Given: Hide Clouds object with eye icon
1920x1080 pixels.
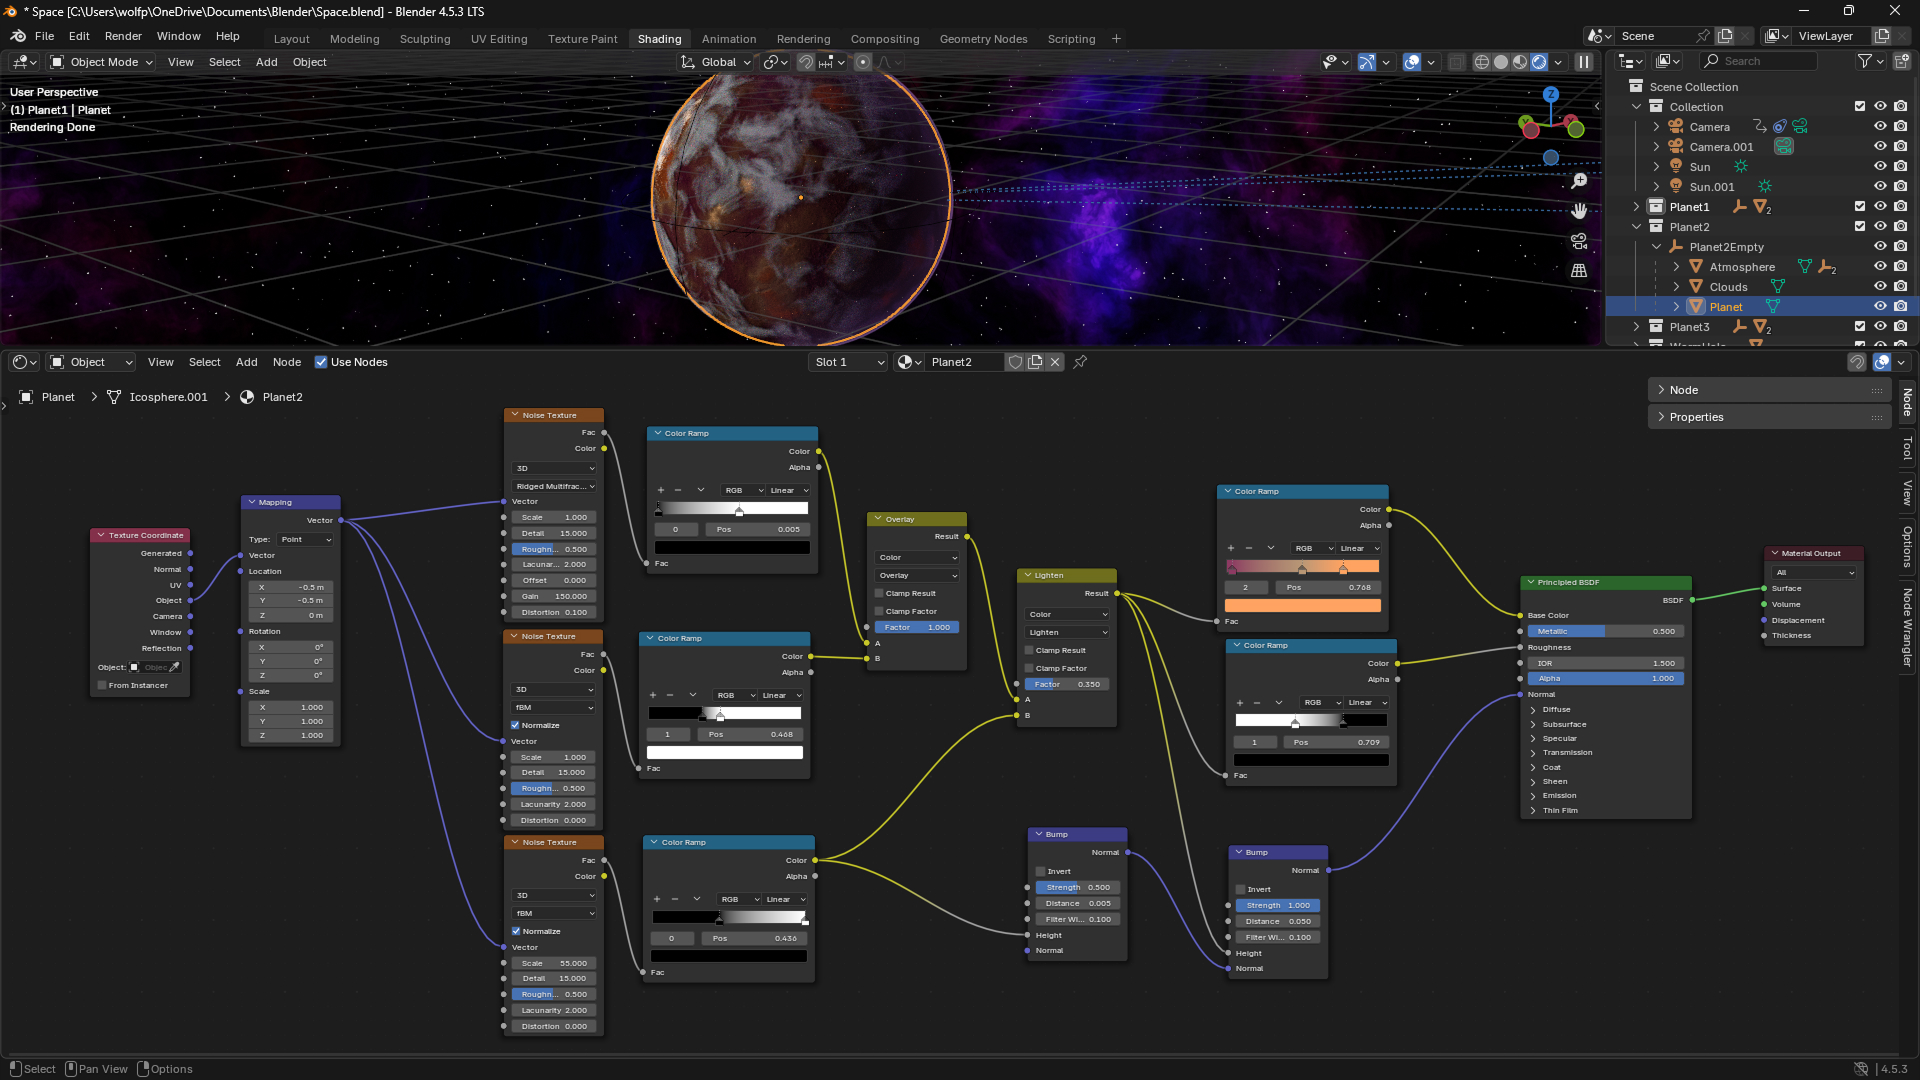Looking at the screenshot, I should 1880,287.
